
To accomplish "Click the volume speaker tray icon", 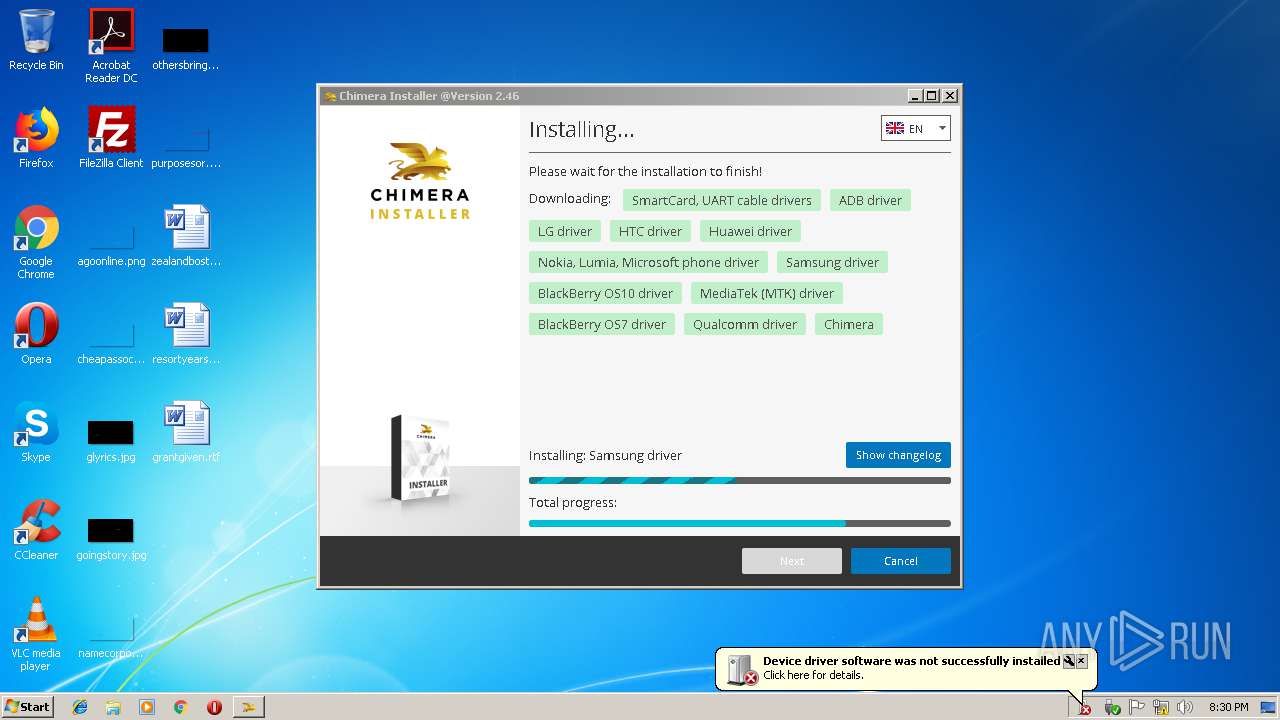I will [x=1186, y=707].
